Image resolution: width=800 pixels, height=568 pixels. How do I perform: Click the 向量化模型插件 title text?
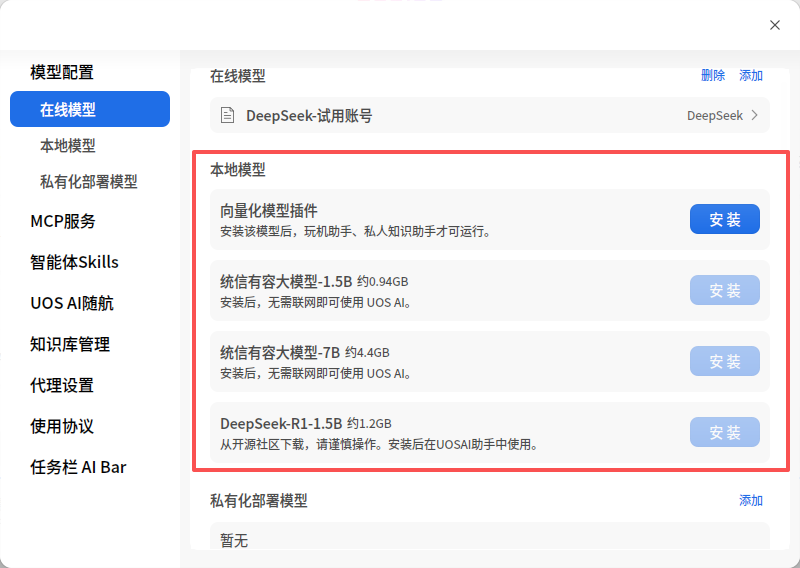tap(269, 210)
